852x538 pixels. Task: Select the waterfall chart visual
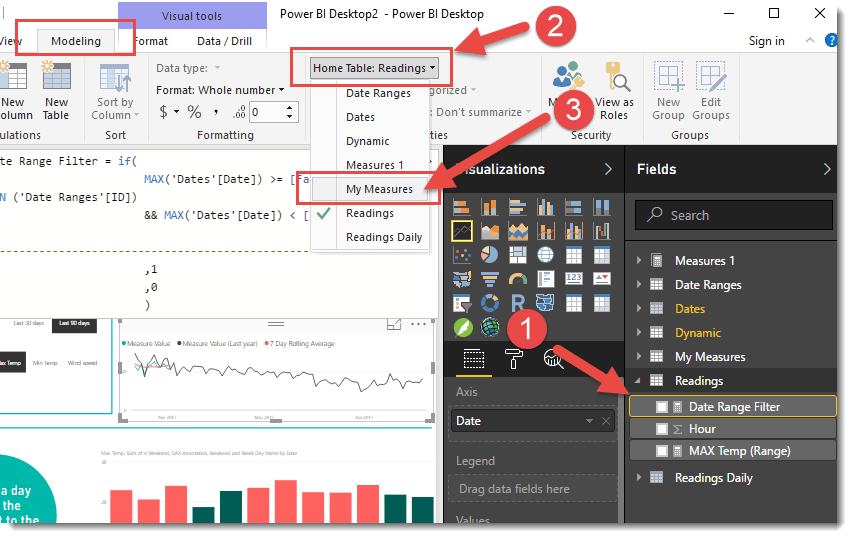click(x=602, y=231)
